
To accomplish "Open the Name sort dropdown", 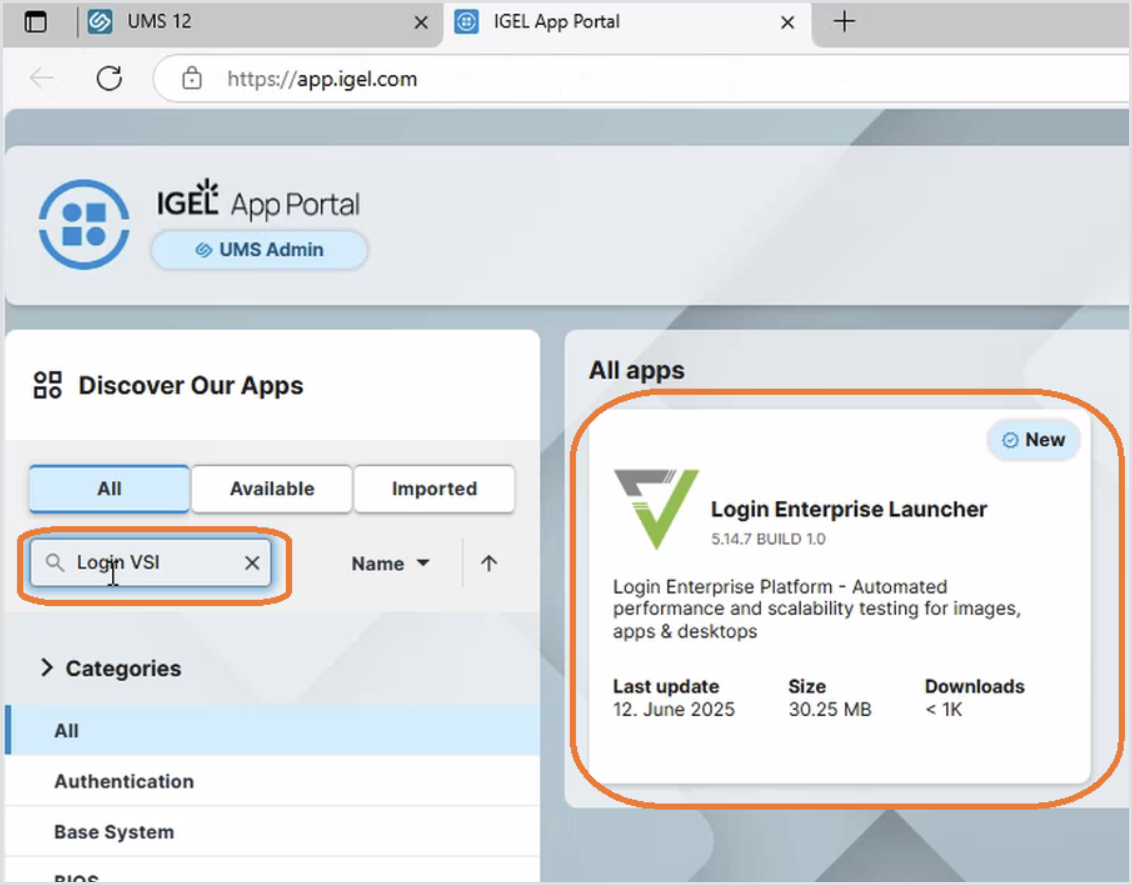I will pos(390,564).
